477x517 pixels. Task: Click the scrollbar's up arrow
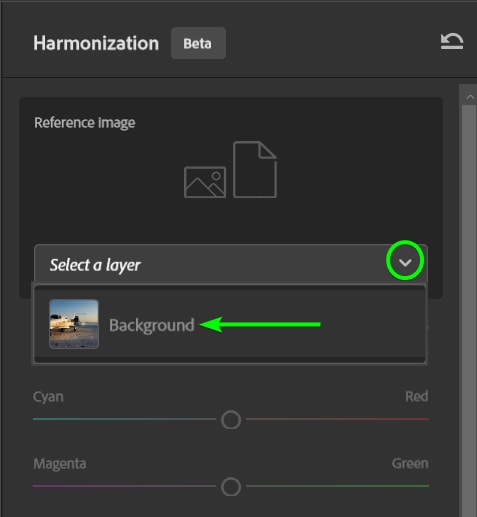pyautogui.click(x=470, y=97)
